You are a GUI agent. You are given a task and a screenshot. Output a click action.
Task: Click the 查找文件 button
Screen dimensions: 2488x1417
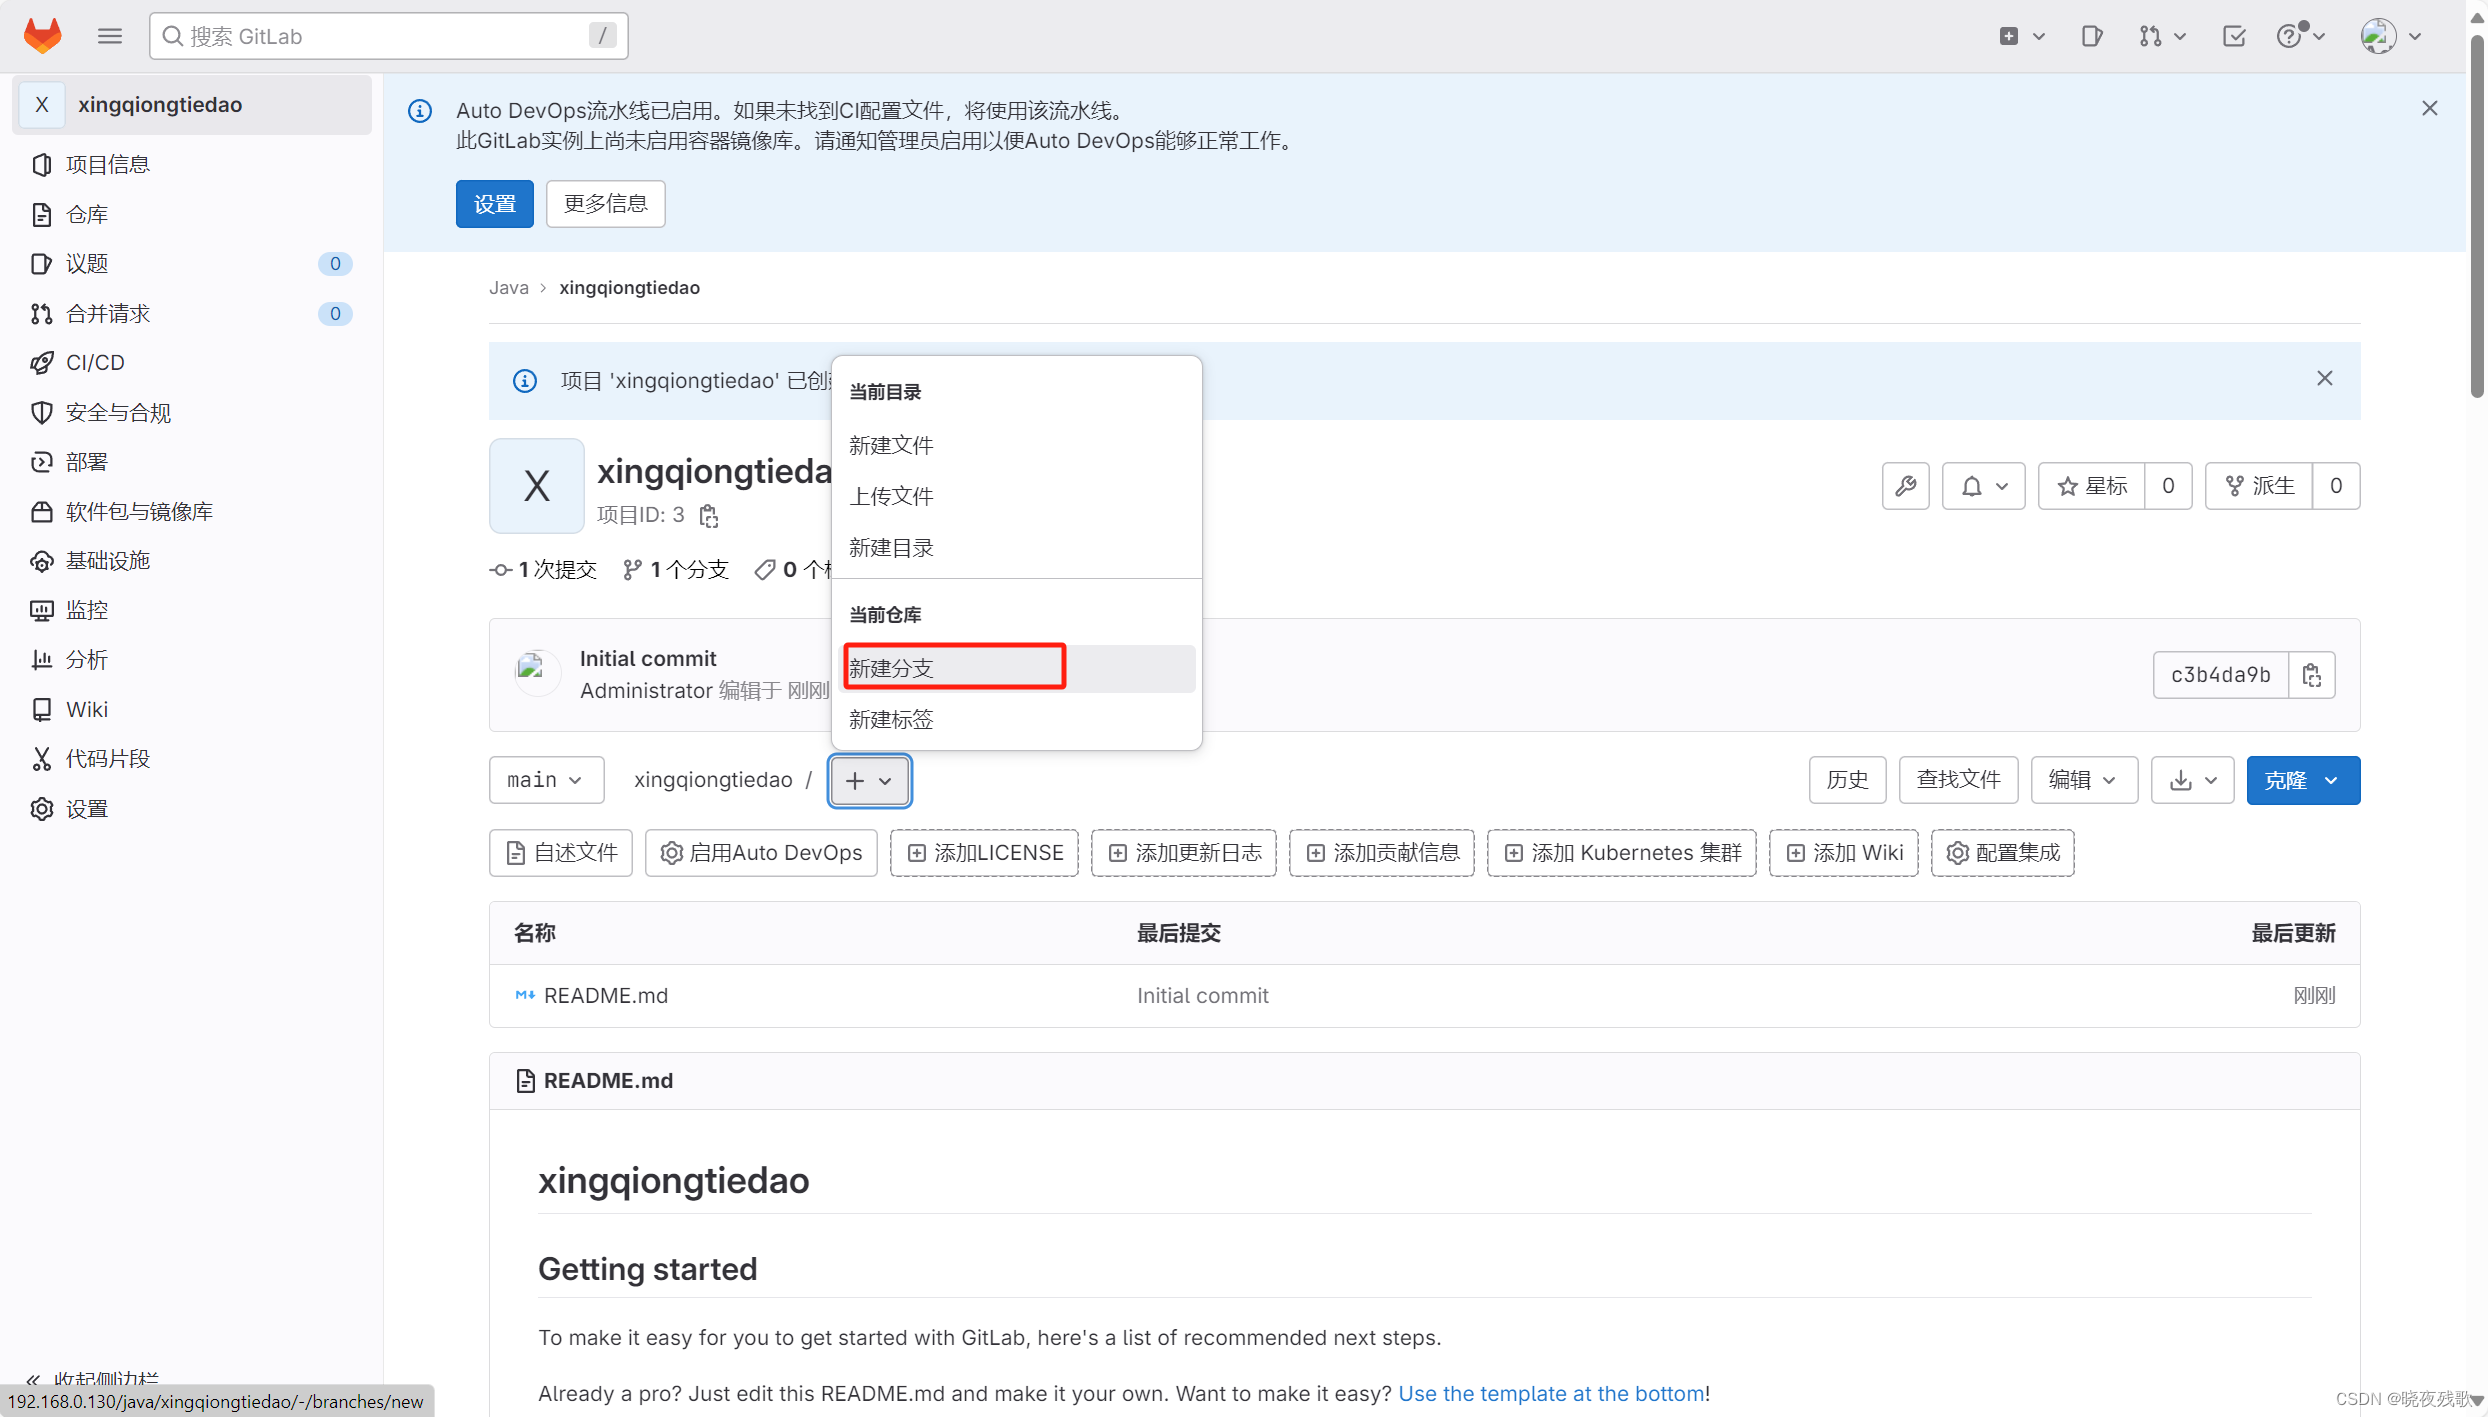pos(1958,780)
